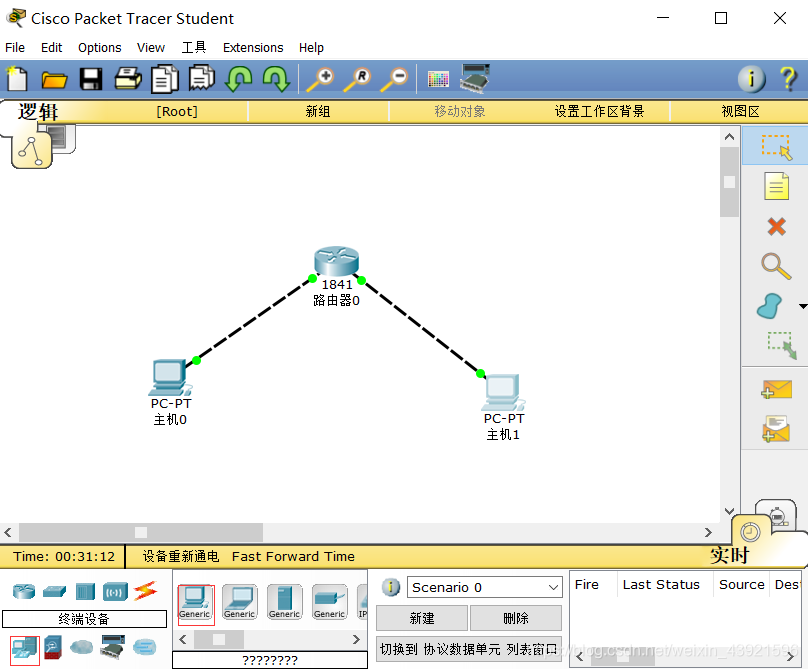The width and height of the screenshot is (808, 669).
Task: Click the Zoom Reset magnifier
Action: 357,79
